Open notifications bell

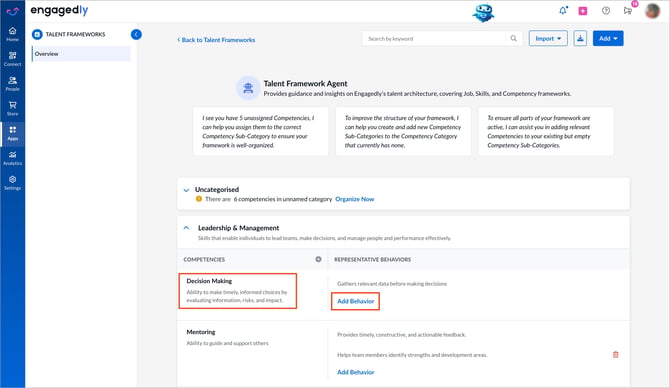(x=563, y=11)
